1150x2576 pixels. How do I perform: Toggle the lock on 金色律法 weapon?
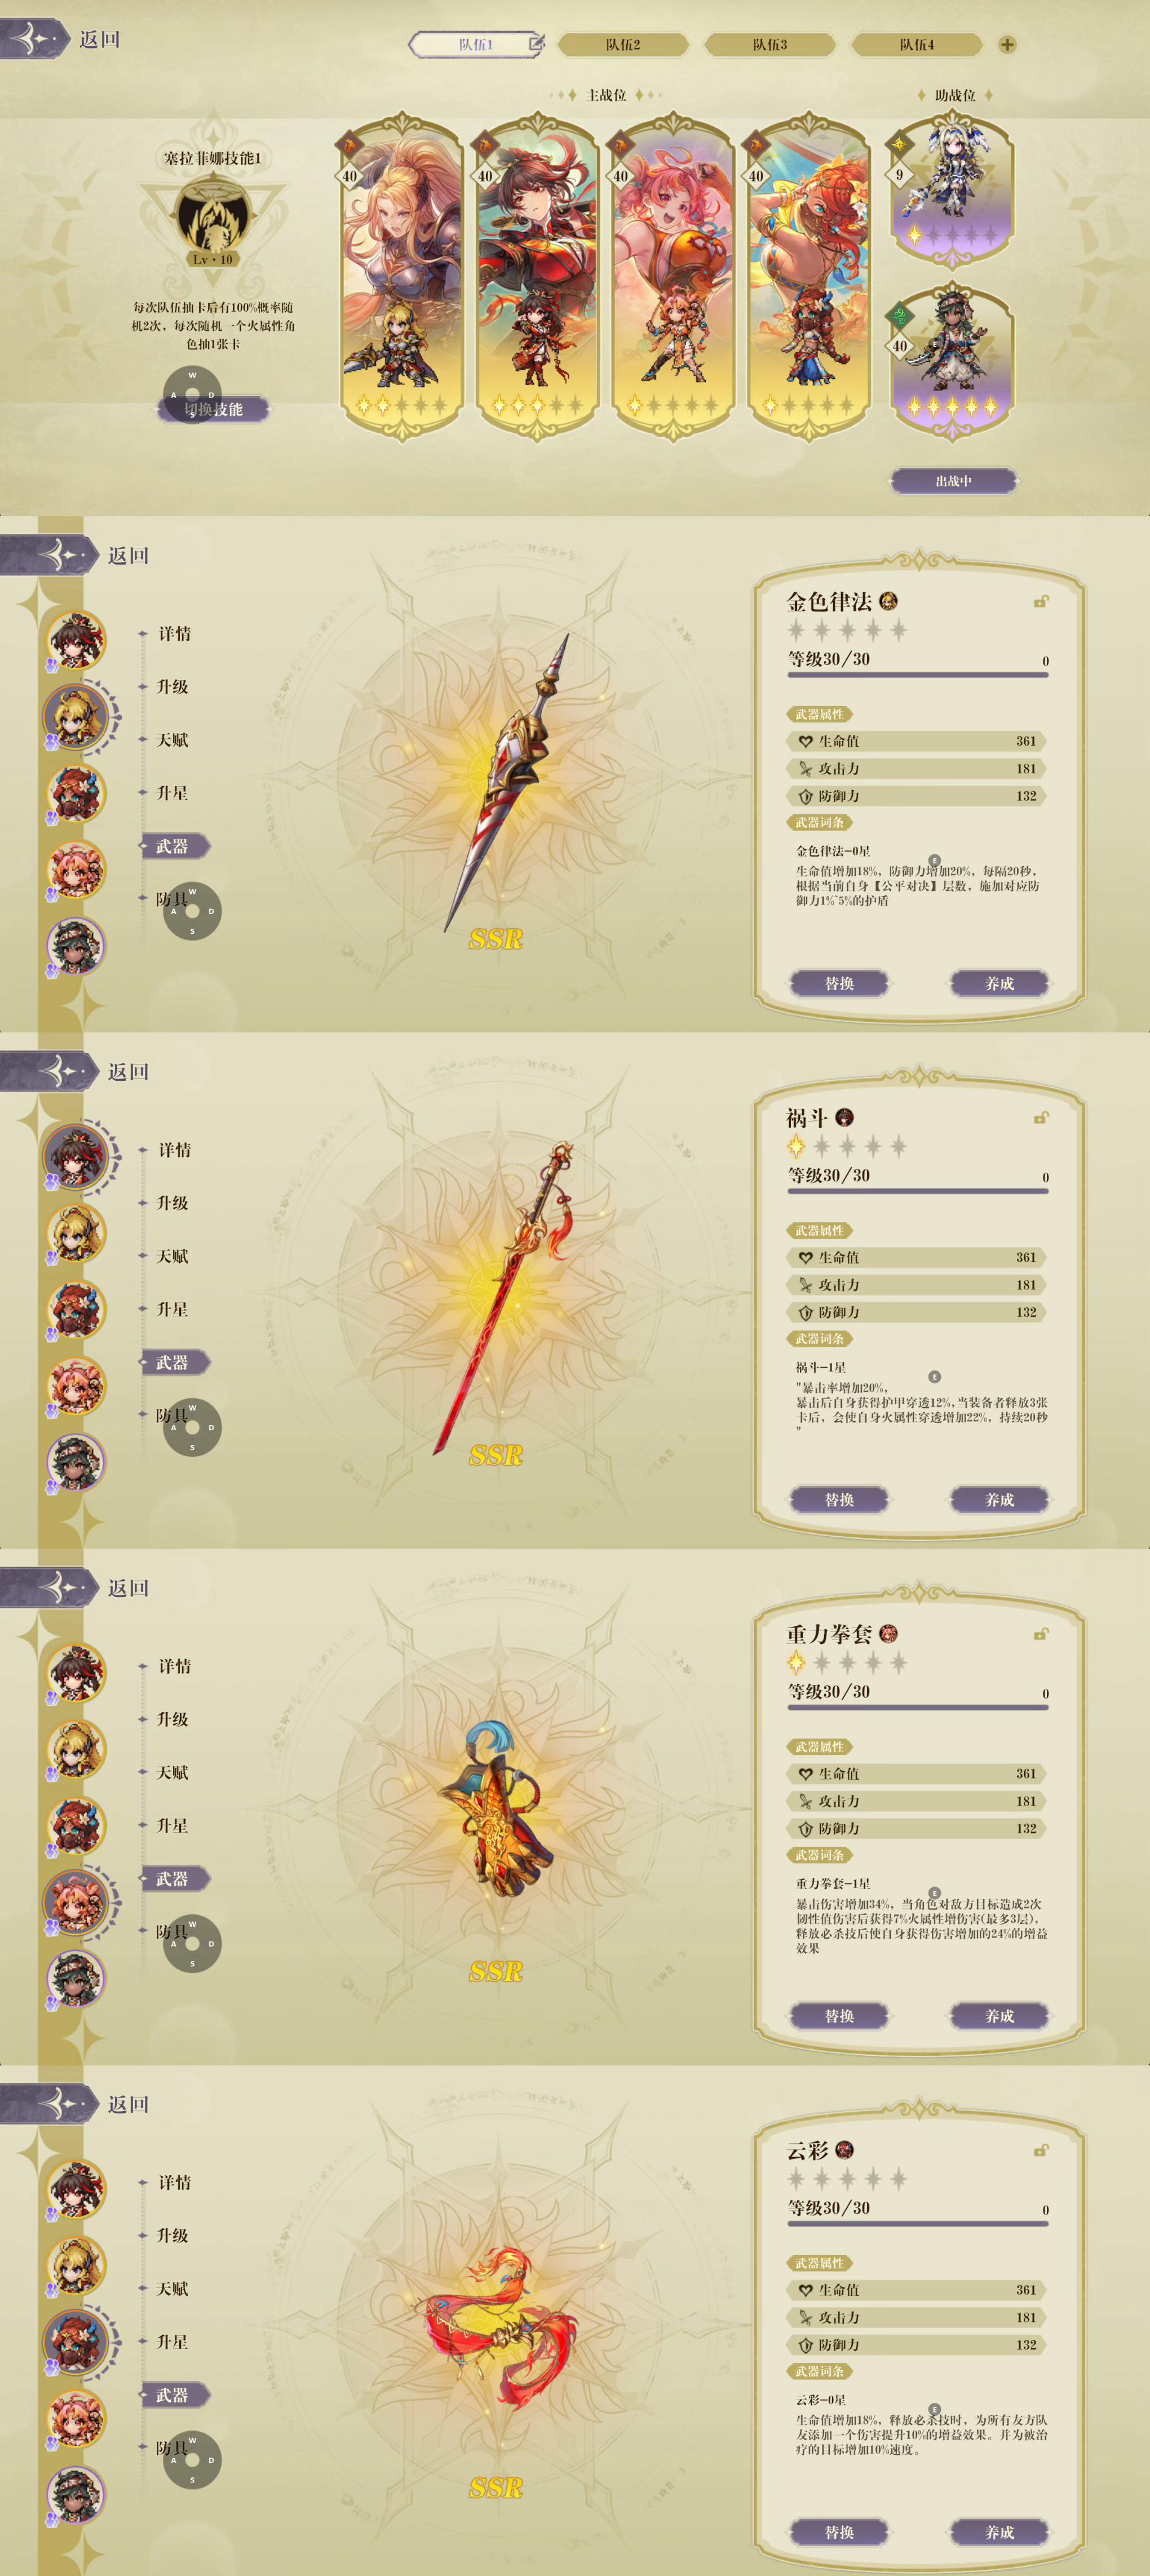coord(1041,601)
